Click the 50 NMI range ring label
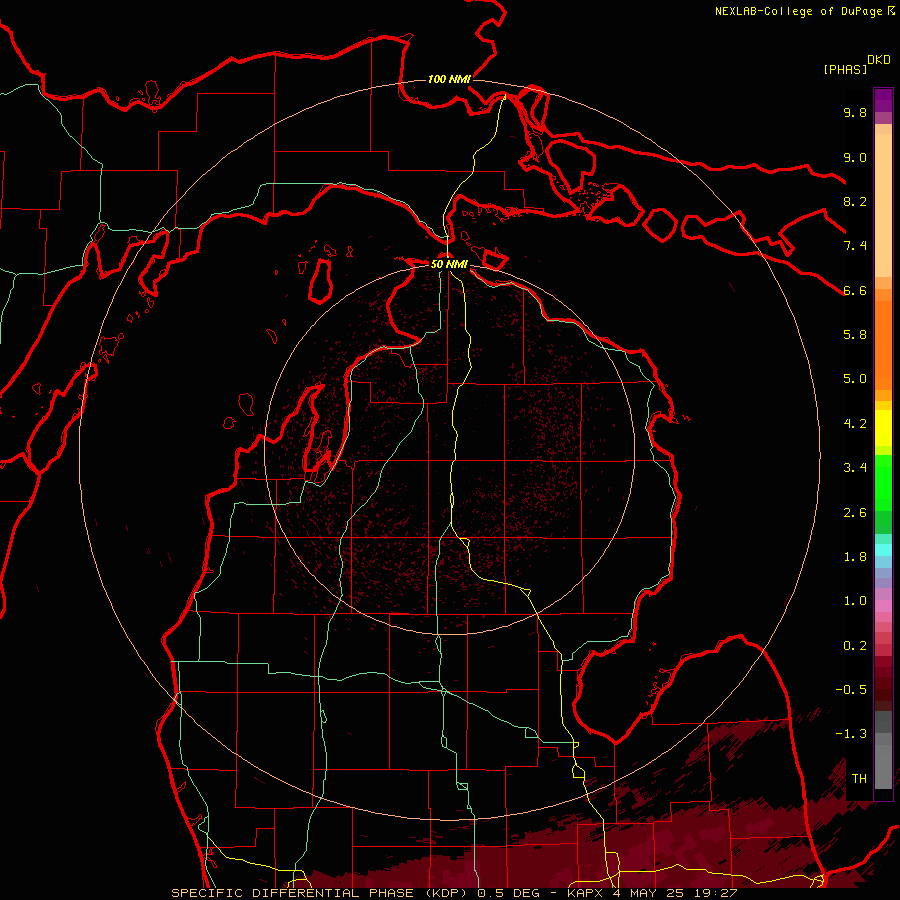Viewport: 900px width, 900px height. pos(449,264)
